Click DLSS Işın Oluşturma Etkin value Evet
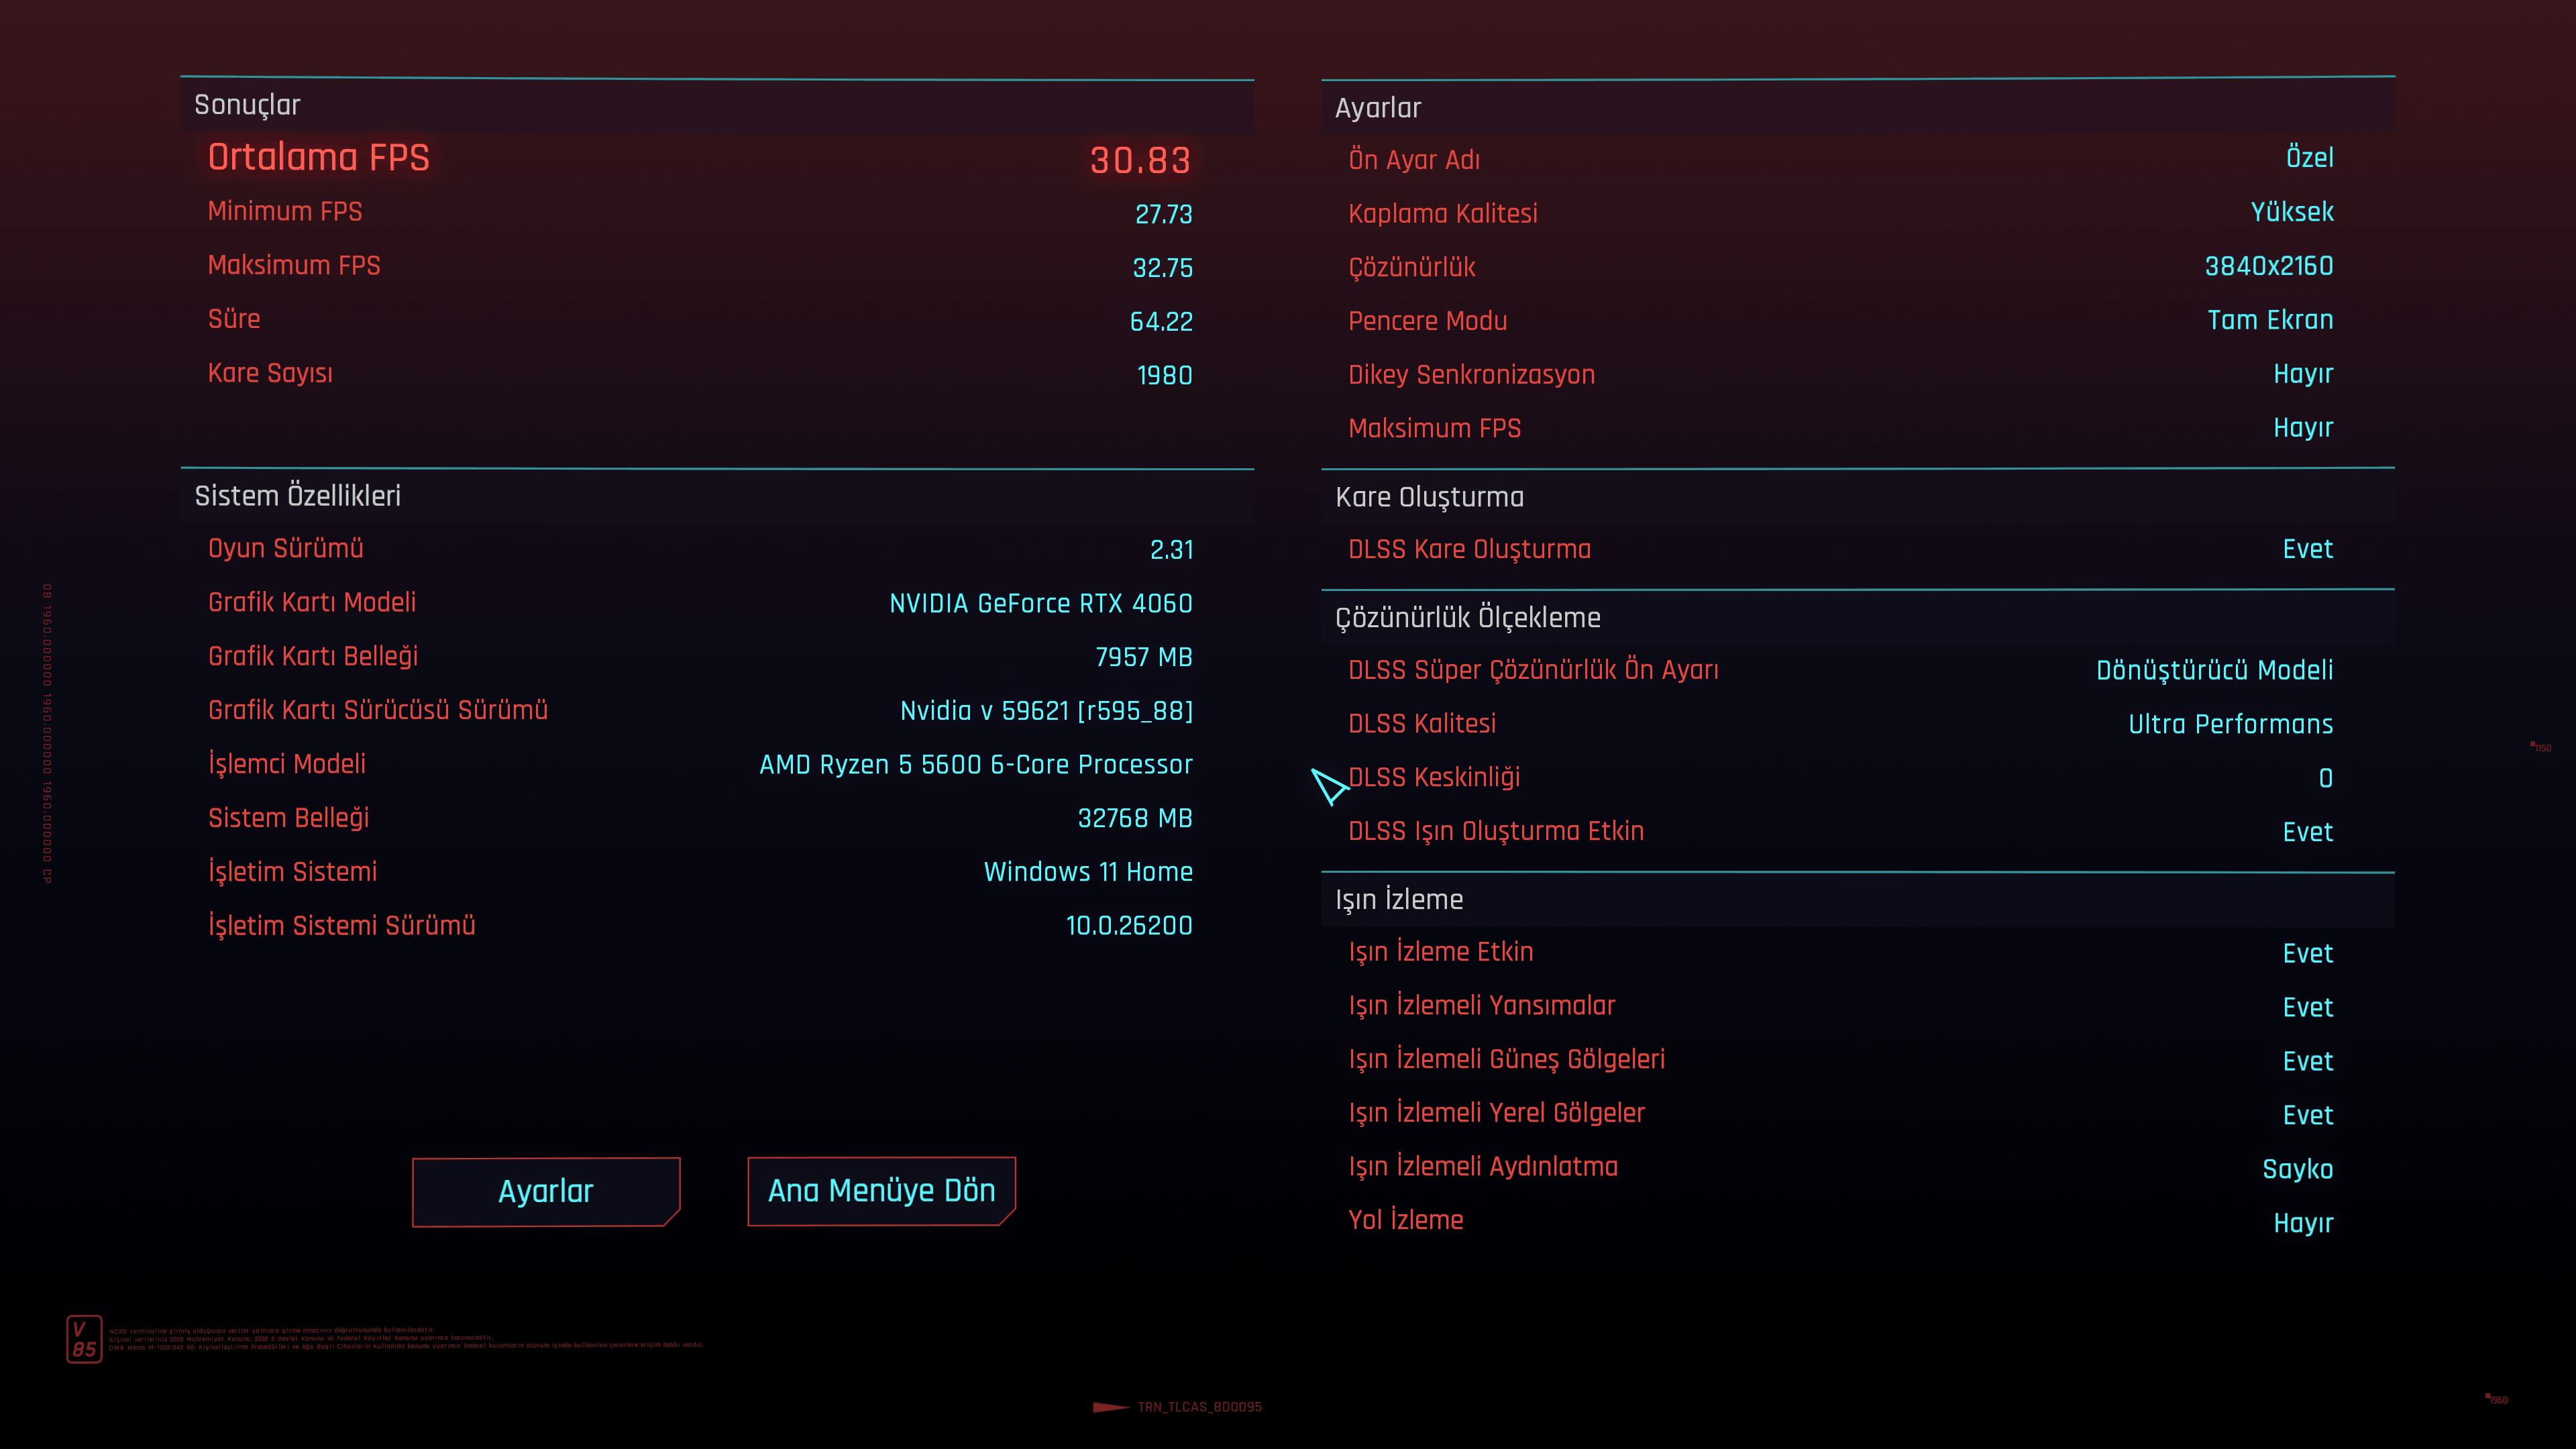This screenshot has width=2576, height=1449. click(2307, 832)
